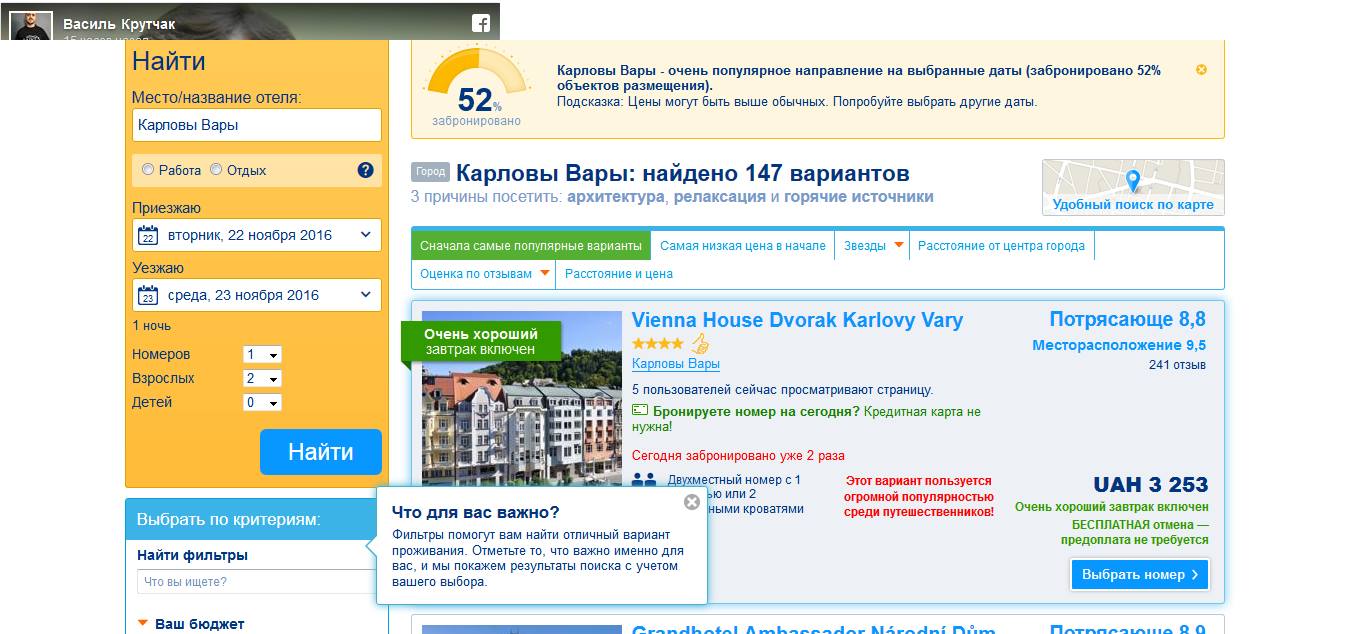Viewport: 1349px width, 634px height.
Task: Select the 'Работа' radio button
Action: pos(148,170)
